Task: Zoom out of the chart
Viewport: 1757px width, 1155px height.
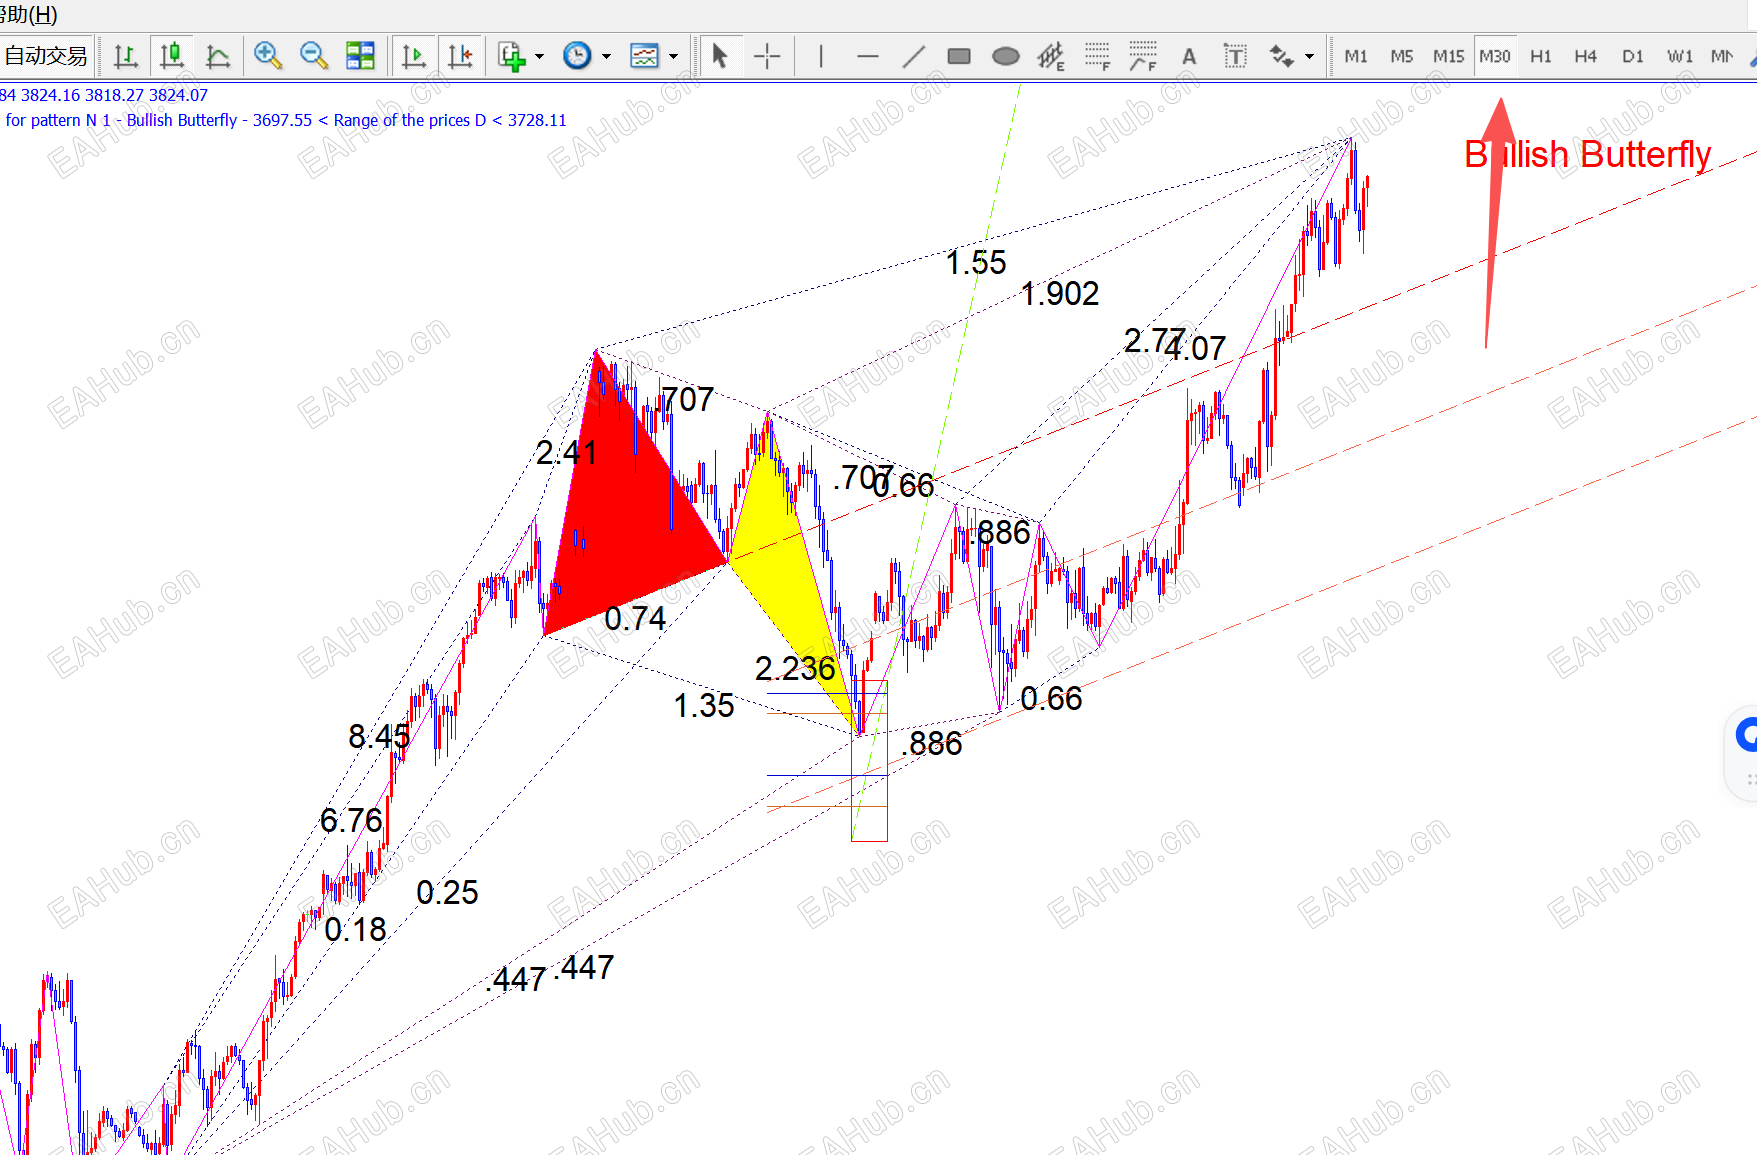Action: (x=314, y=56)
